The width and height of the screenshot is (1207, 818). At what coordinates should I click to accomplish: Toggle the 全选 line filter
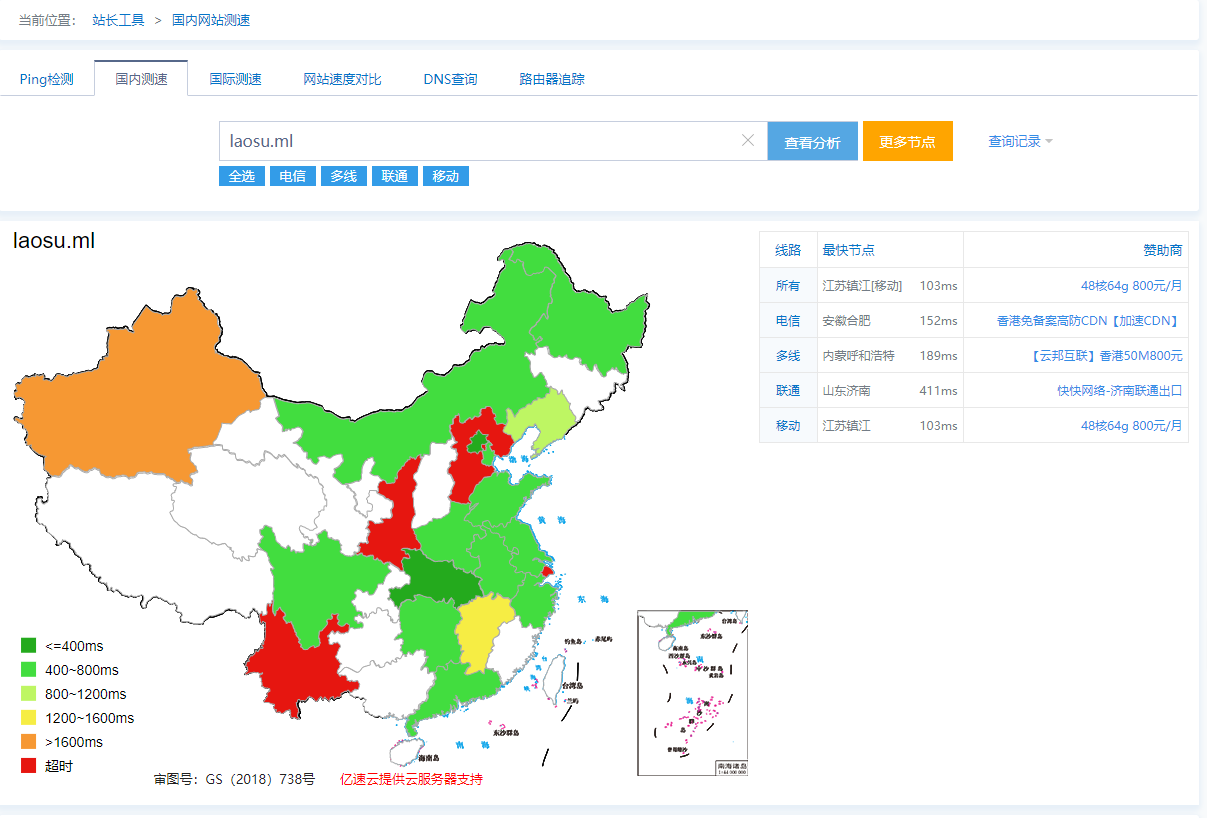242,176
